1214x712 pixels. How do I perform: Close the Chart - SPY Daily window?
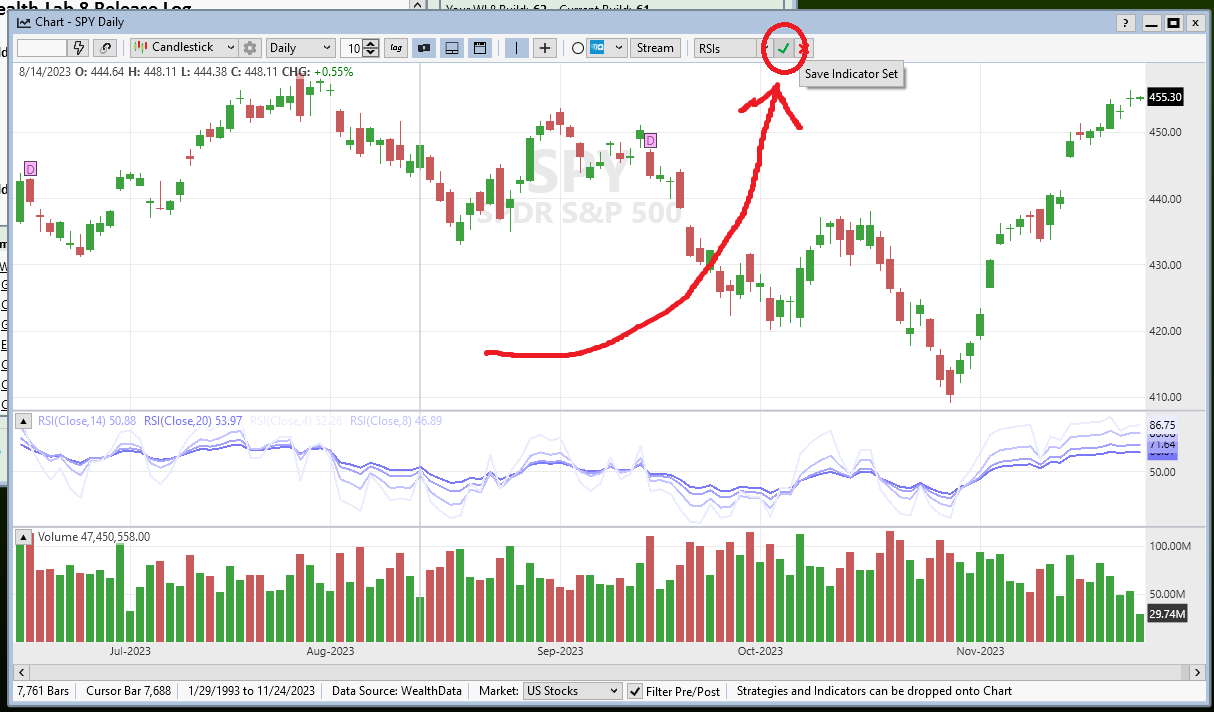(1194, 22)
